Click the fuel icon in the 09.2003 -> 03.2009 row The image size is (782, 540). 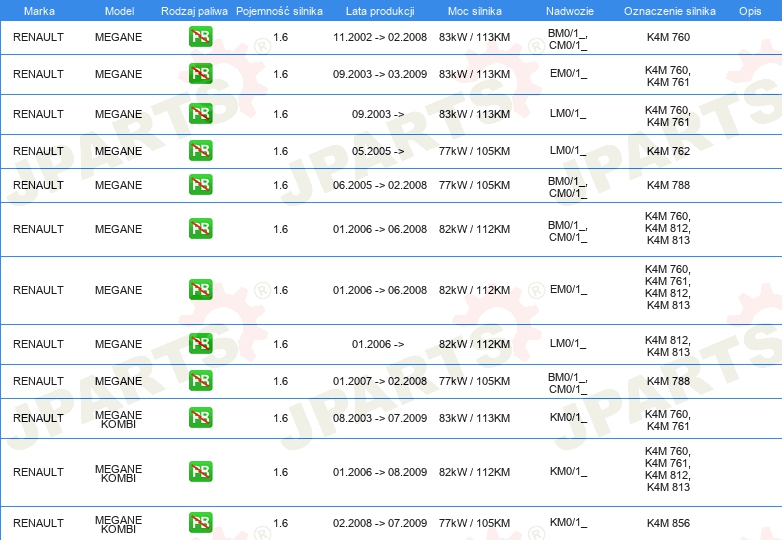coord(200,73)
